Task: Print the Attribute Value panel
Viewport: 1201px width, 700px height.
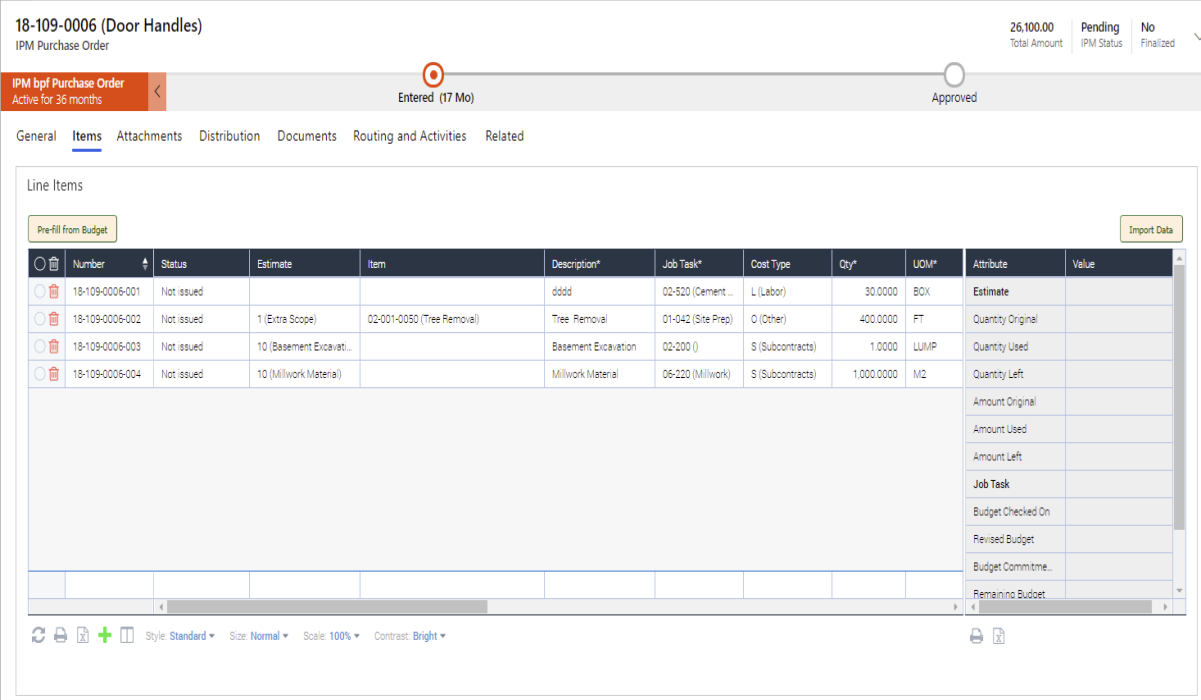Action: (977, 635)
